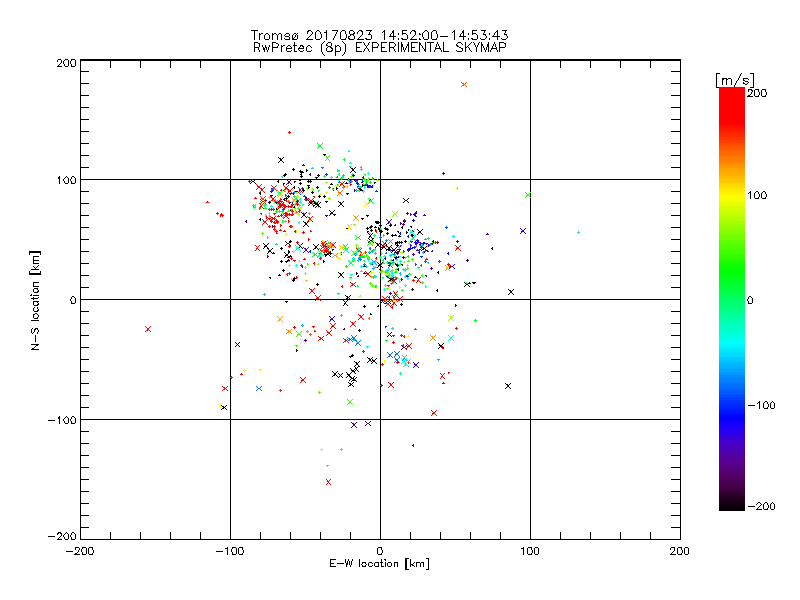The height and width of the screenshot is (600, 800).
Task: Click the y-axis tick label '-100'
Action: pyautogui.click(x=62, y=420)
